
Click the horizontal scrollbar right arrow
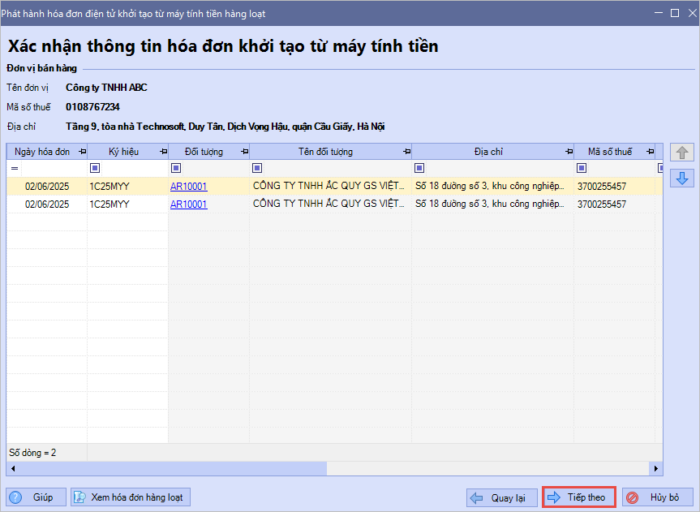click(x=656, y=468)
